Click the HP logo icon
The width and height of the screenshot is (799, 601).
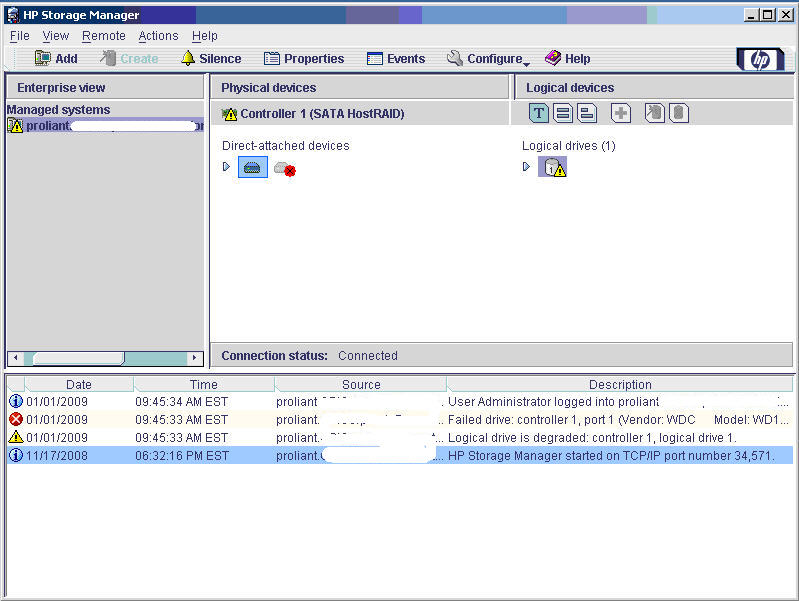(760, 60)
